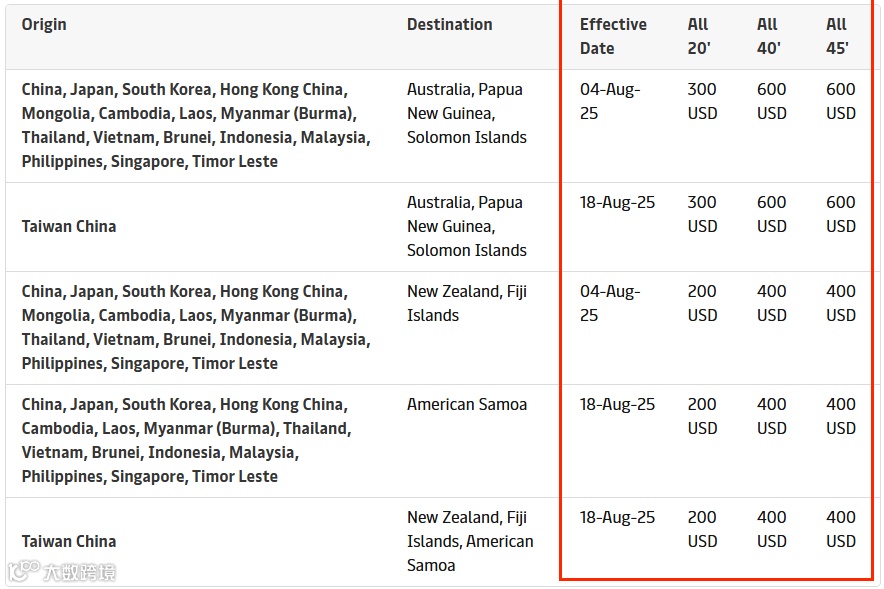Click the Destination column header
This screenshot has height=589, width=884.
click(449, 25)
